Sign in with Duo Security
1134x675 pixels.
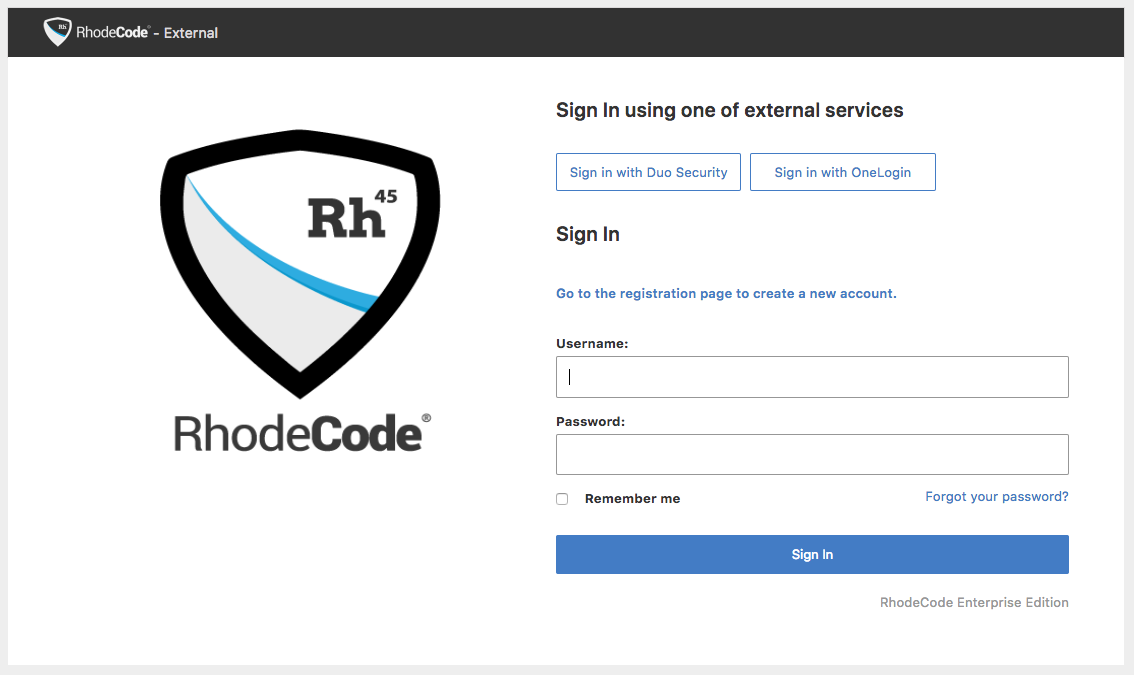coord(648,172)
